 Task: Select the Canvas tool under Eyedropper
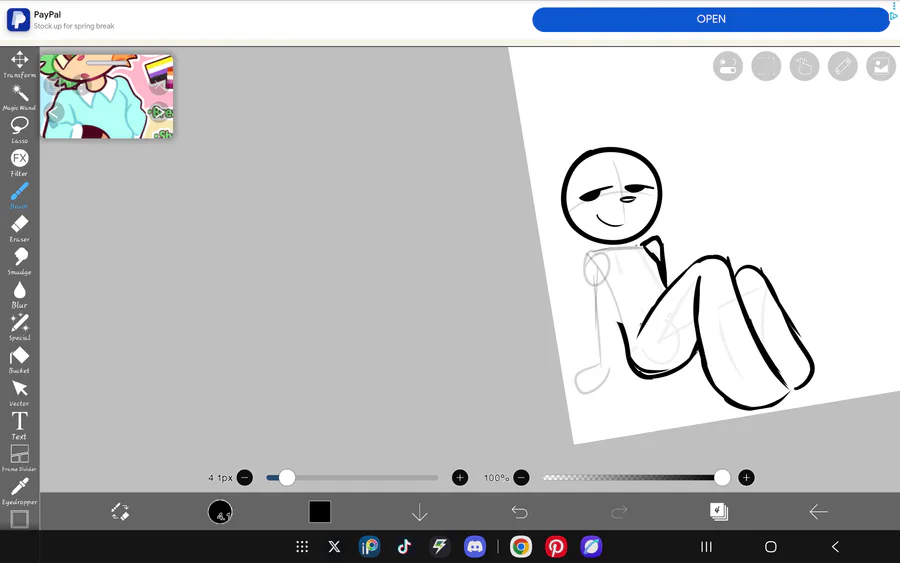(x=20, y=519)
